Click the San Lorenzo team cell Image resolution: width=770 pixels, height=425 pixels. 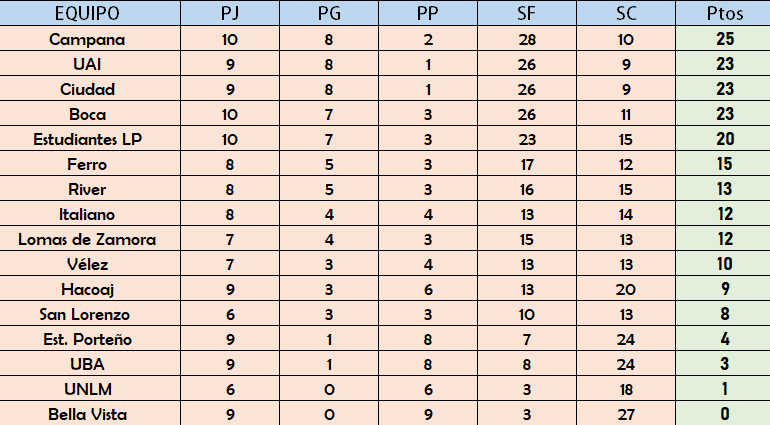pos(90,313)
